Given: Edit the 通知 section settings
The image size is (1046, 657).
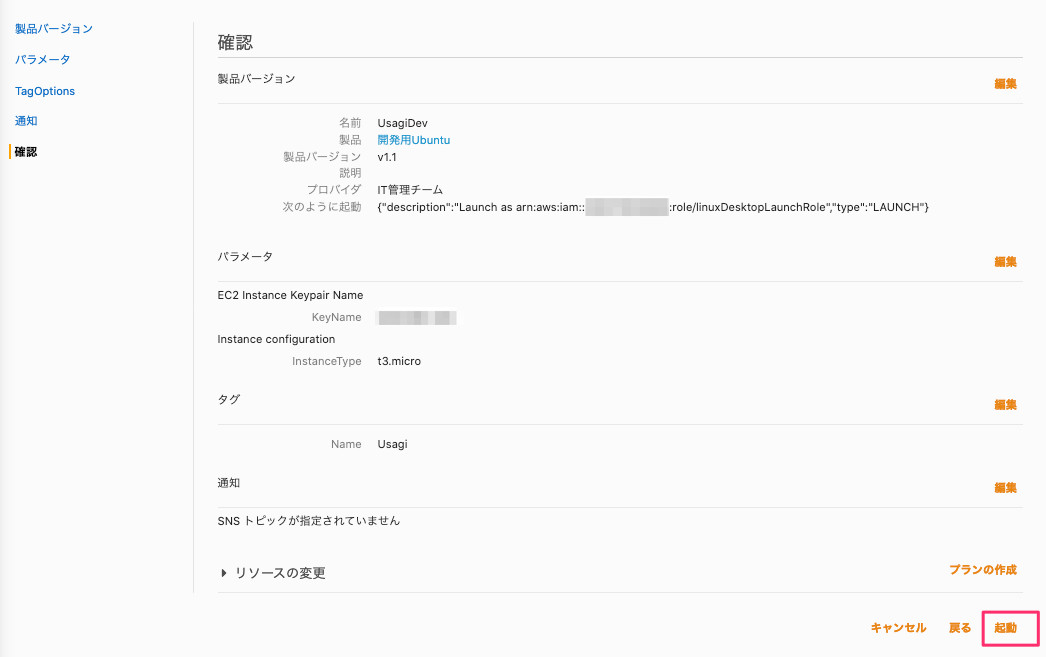Looking at the screenshot, I should coord(1005,488).
